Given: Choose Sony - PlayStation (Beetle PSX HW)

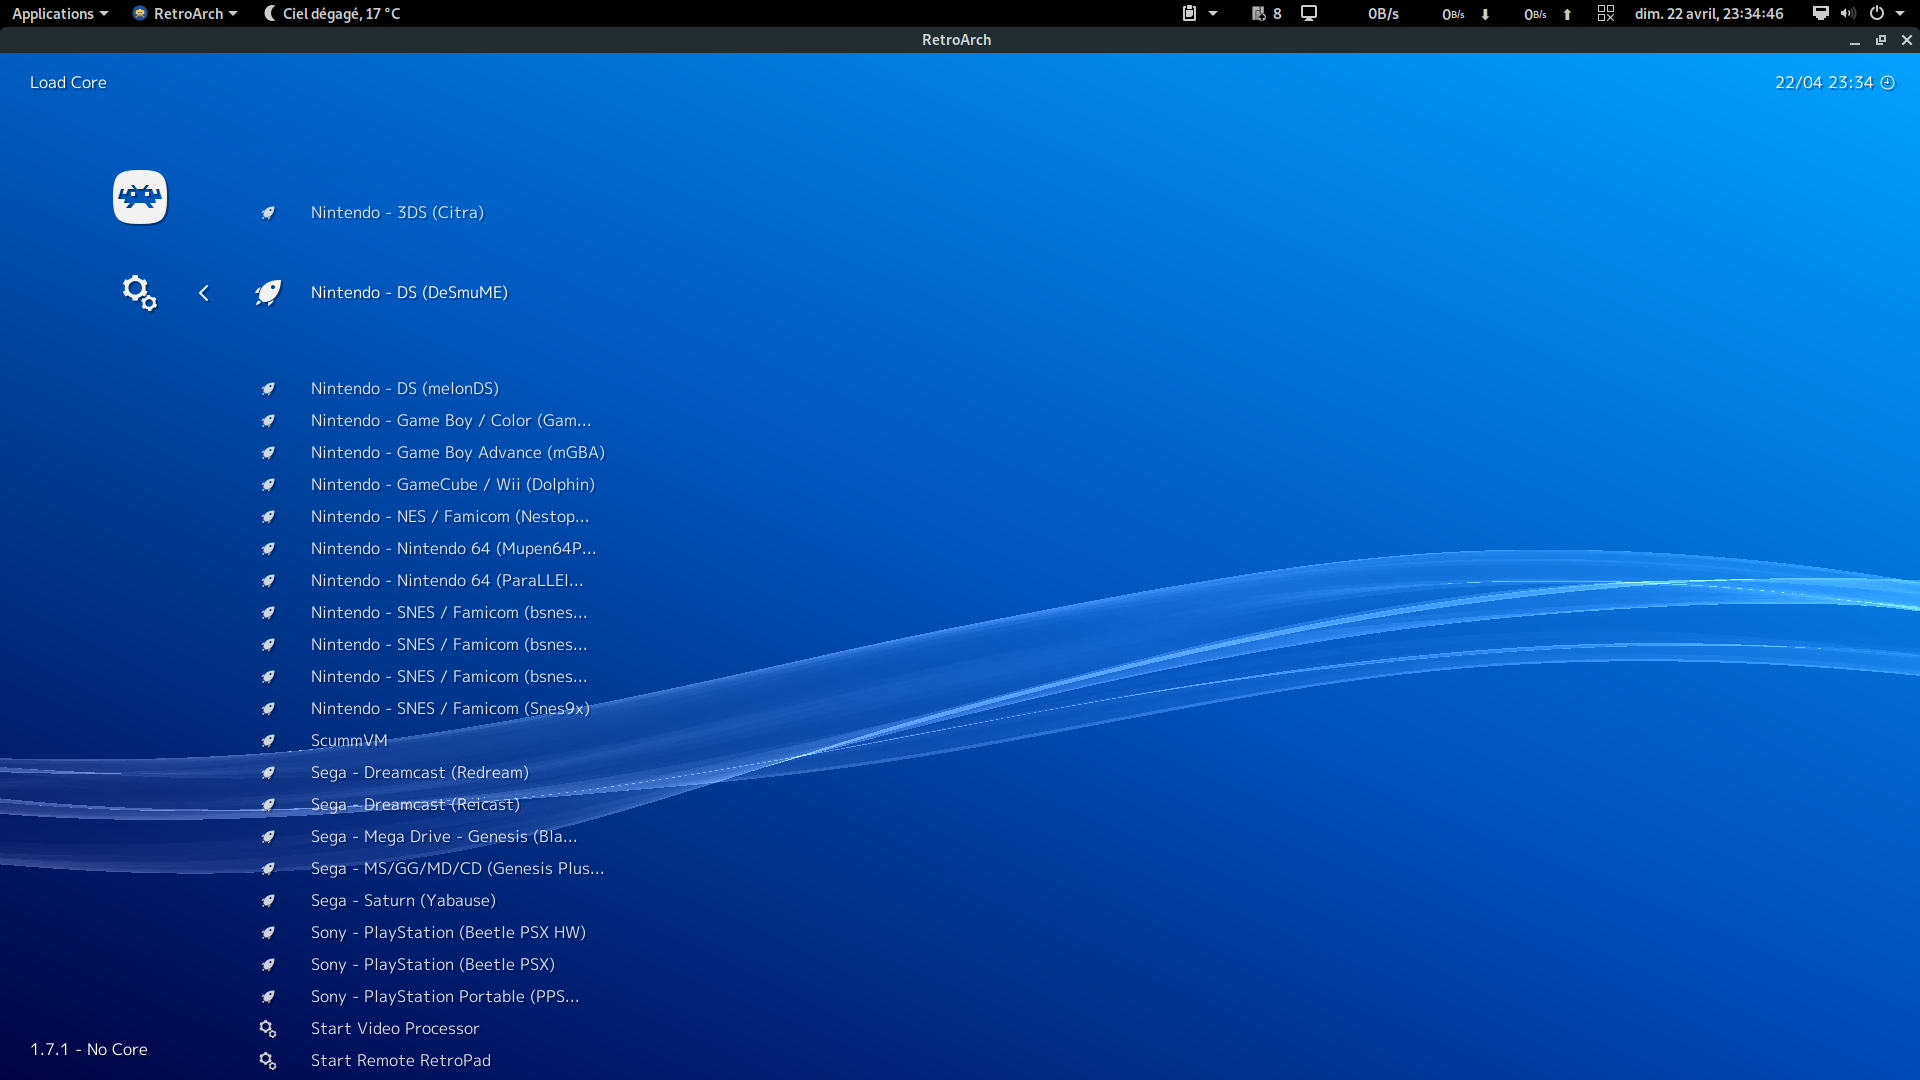Looking at the screenshot, I should (x=448, y=933).
